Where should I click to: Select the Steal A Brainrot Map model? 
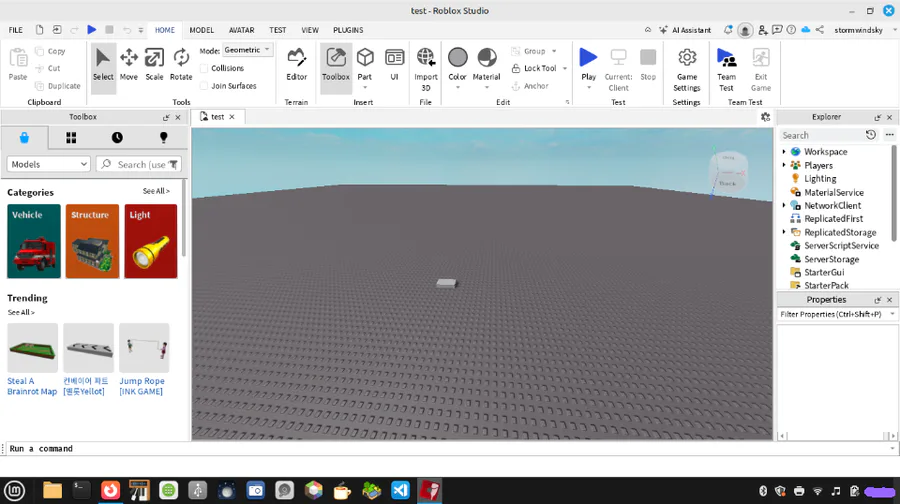(x=32, y=360)
